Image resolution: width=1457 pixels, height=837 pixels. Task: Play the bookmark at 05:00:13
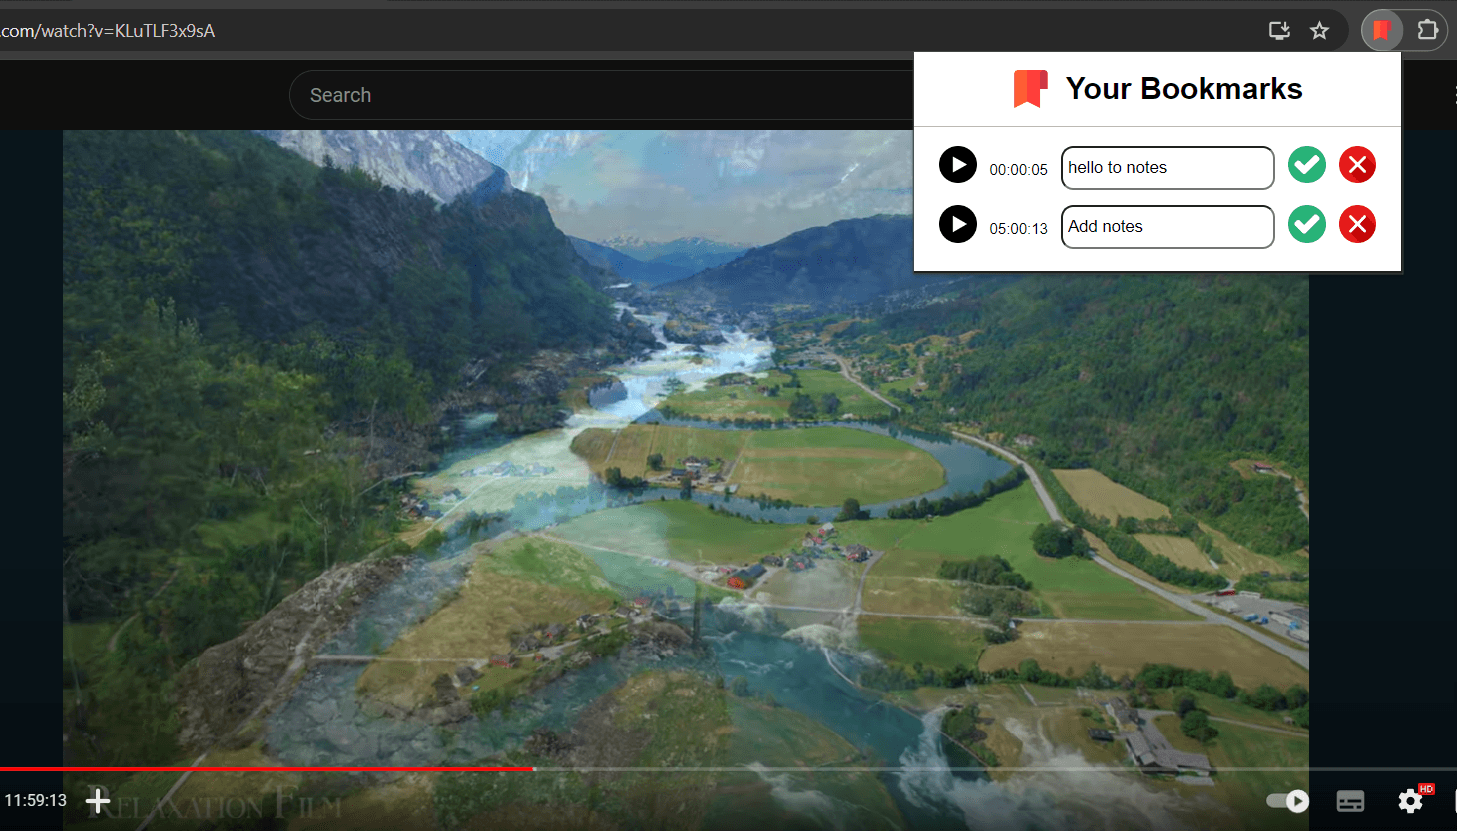coord(957,225)
